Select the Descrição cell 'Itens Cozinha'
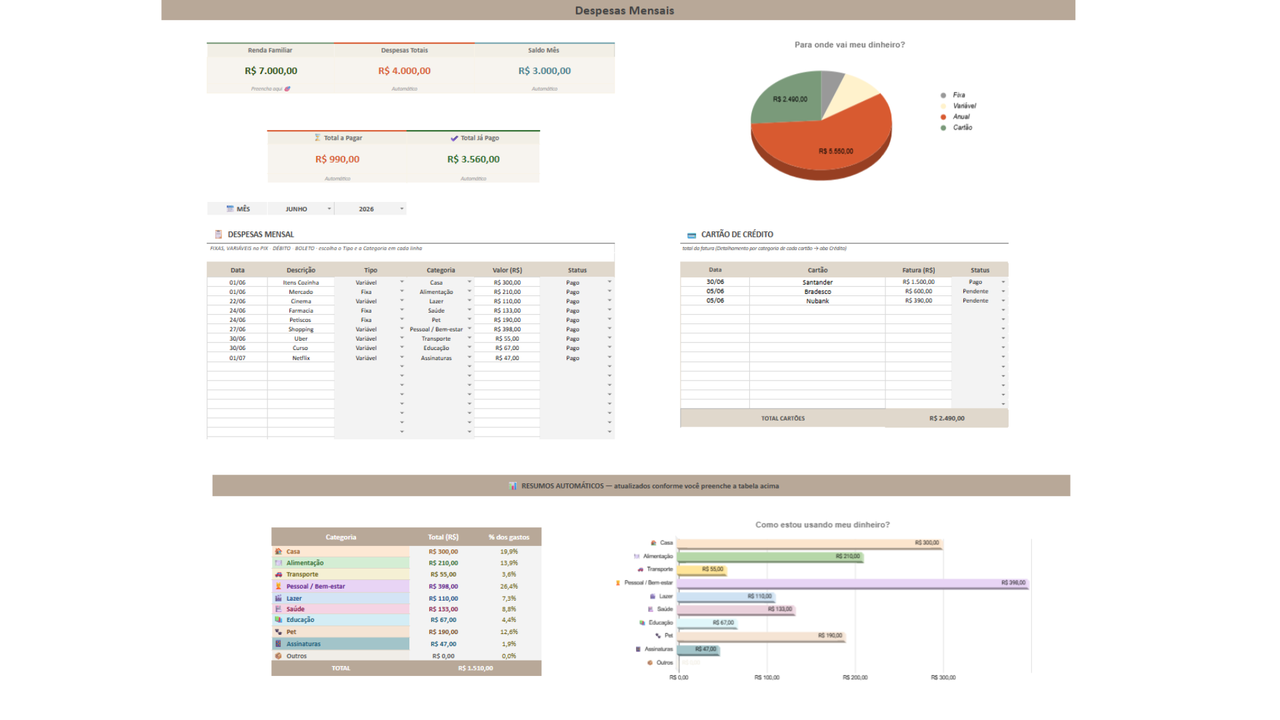Screen dimensions: 1280x720 [301, 282]
